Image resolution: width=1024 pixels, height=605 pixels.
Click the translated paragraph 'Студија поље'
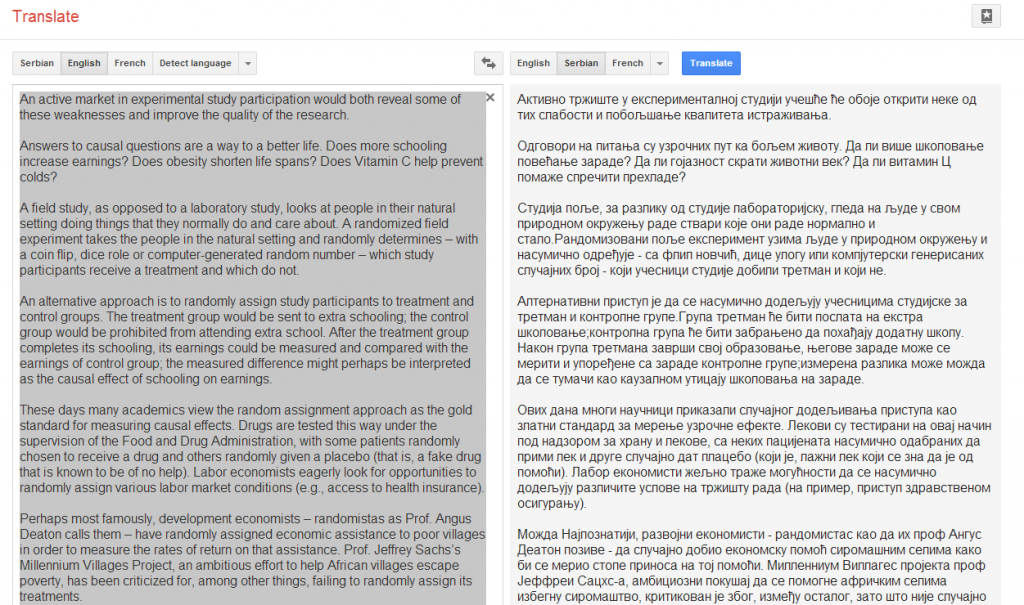752,239
